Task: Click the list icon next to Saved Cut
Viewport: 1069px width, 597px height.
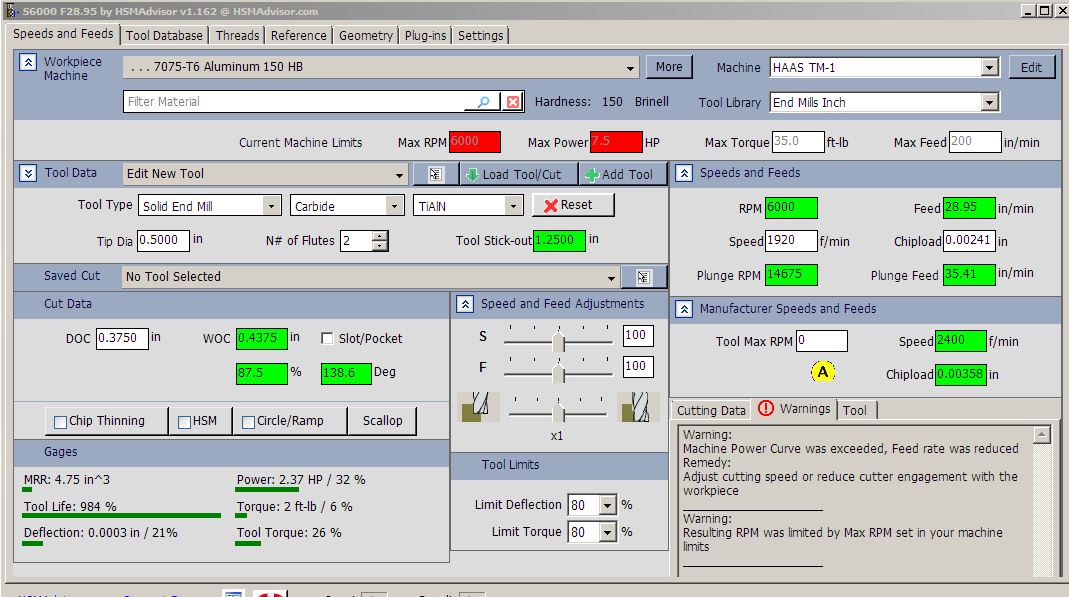Action: pos(643,277)
